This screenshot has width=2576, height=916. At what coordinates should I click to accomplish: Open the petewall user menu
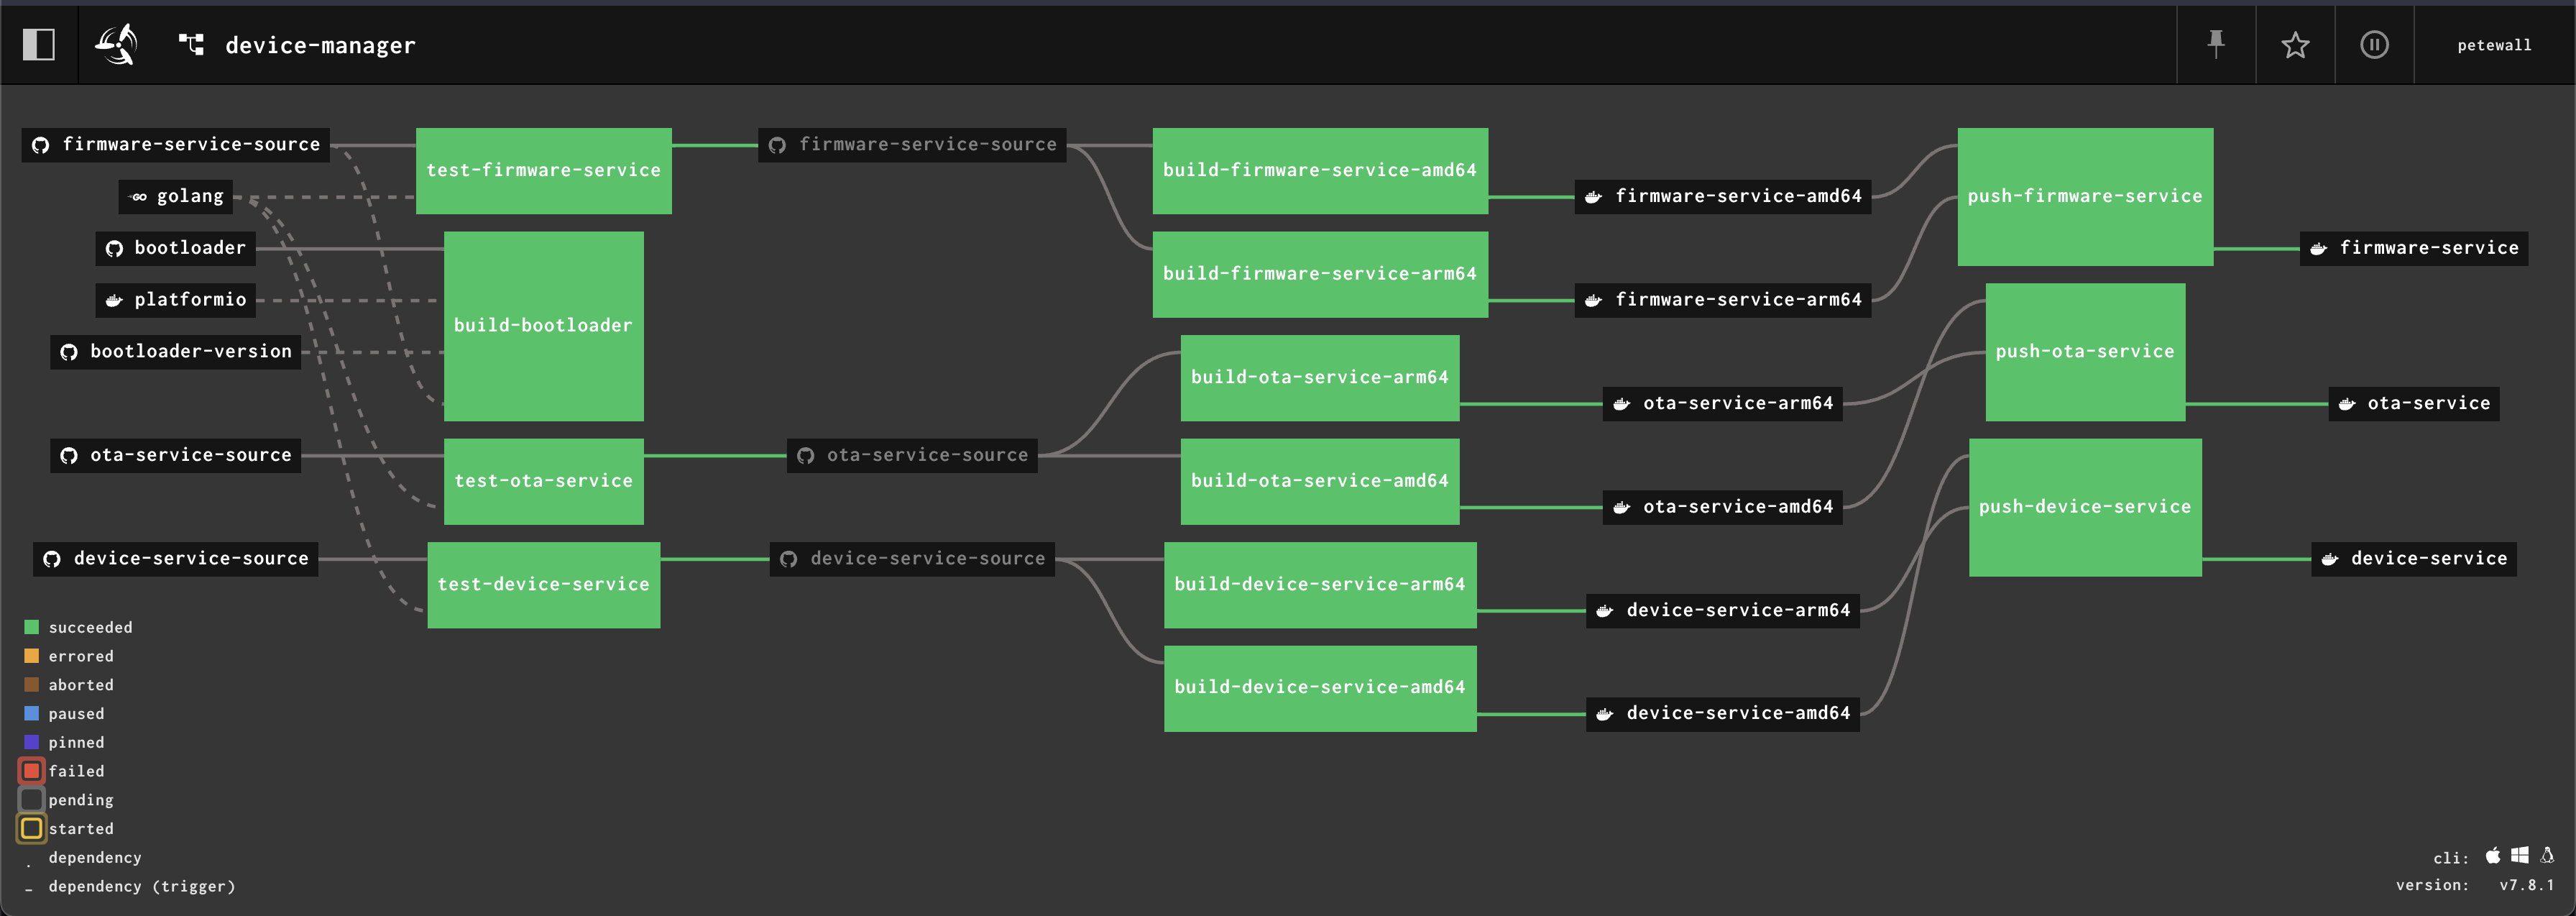coord(2494,45)
